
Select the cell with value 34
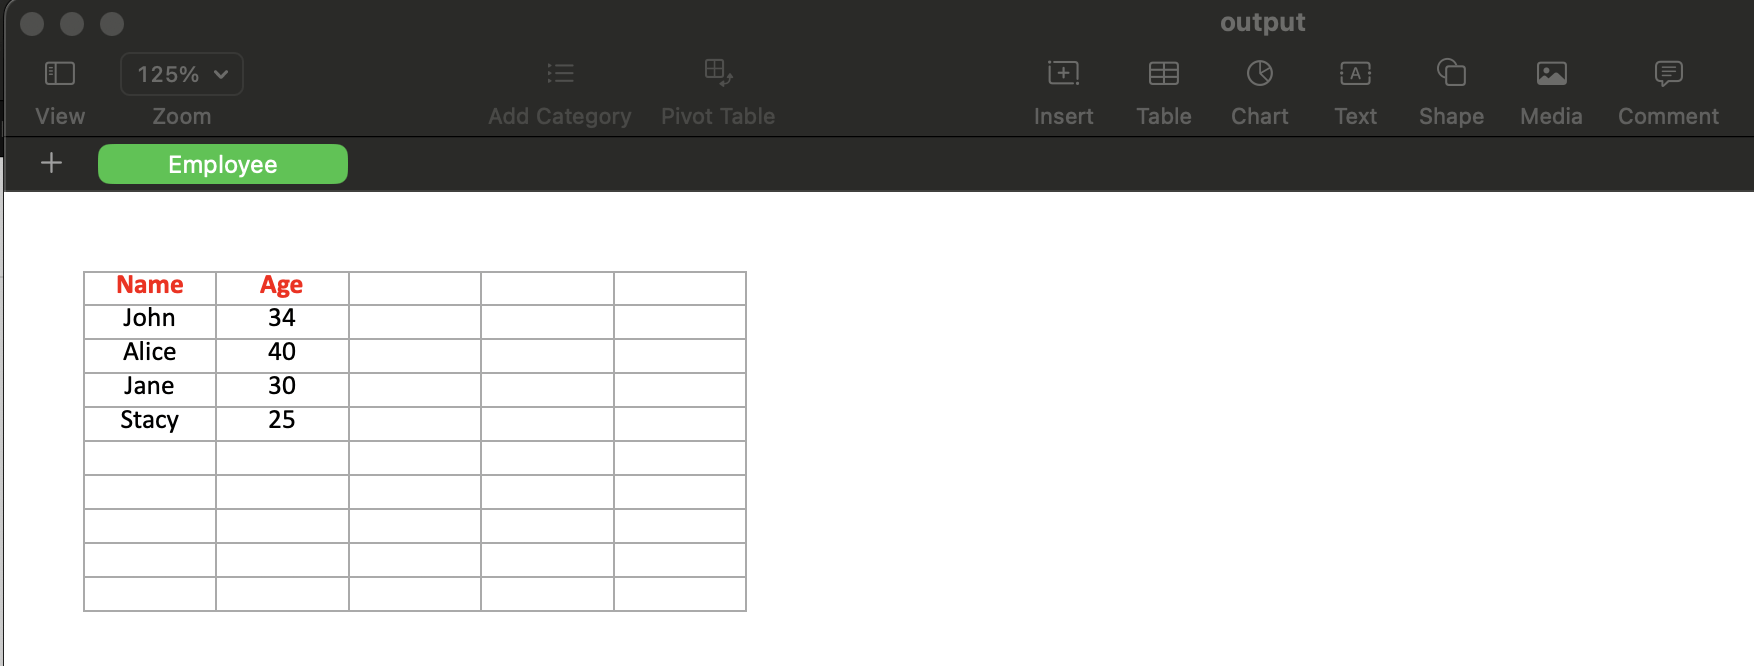point(282,319)
